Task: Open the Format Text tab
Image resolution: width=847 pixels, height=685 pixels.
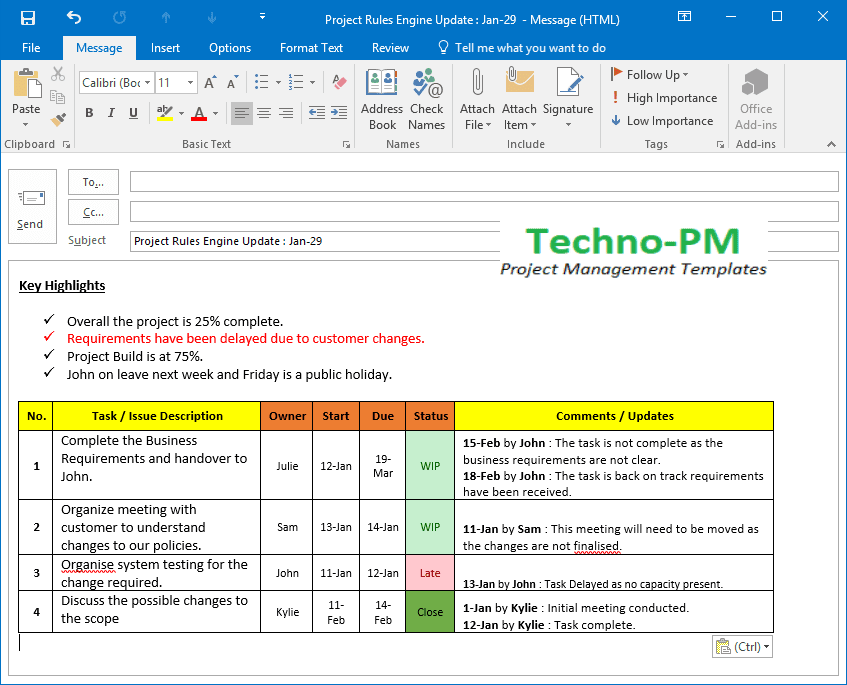Action: 312,47
